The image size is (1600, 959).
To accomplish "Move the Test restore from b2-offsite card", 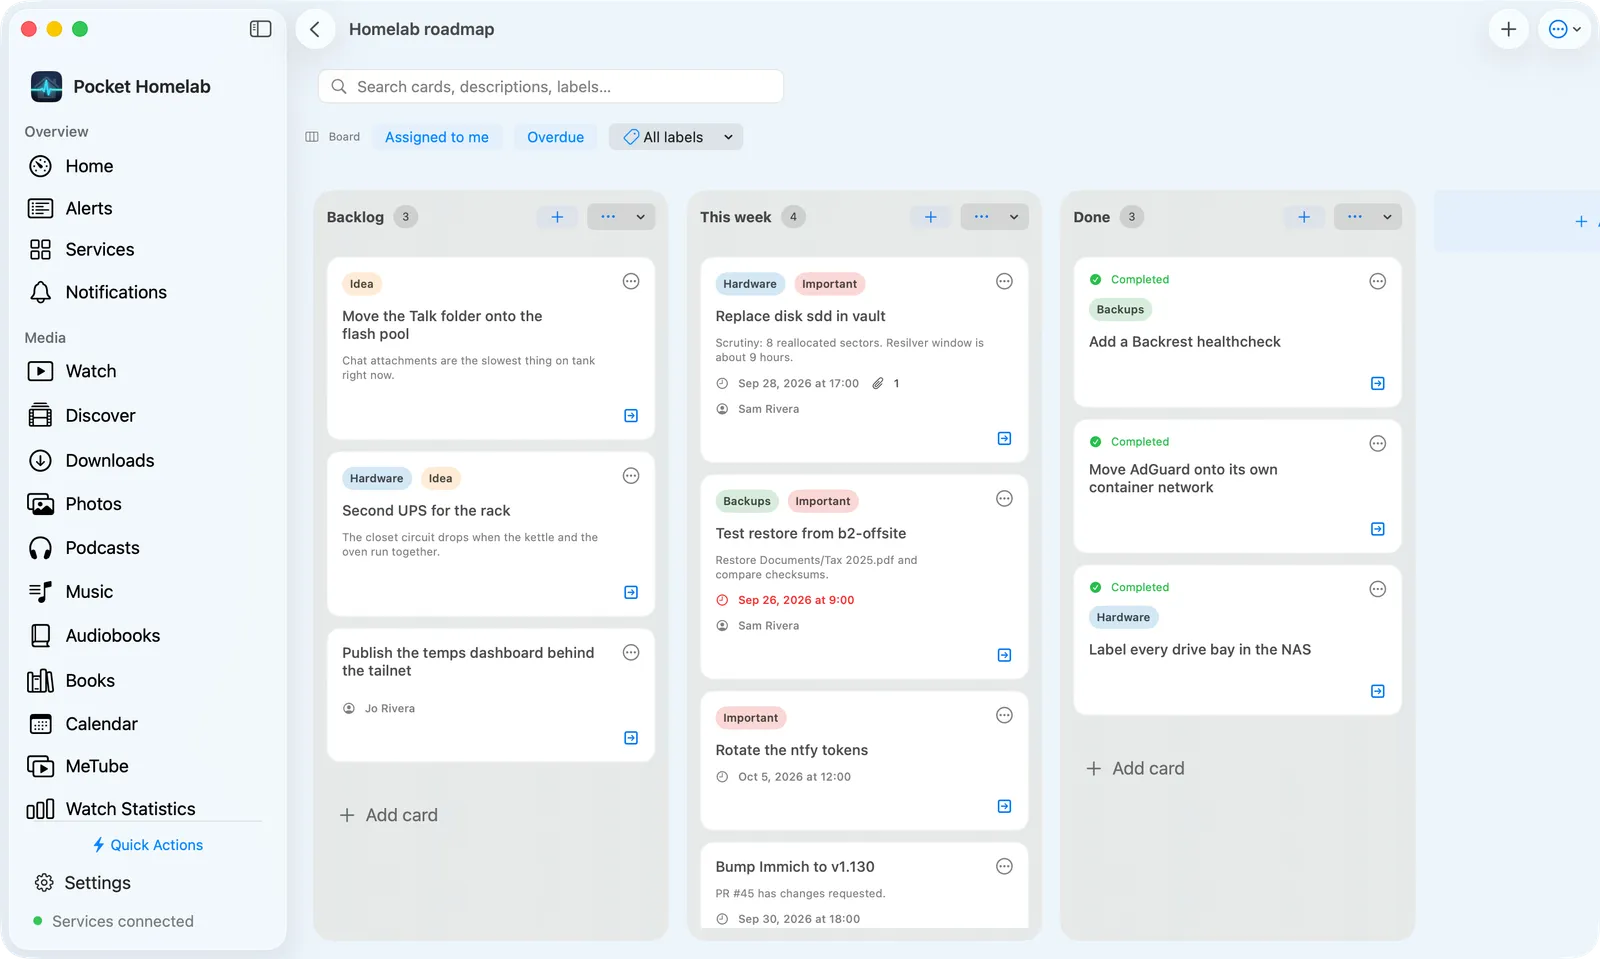I will coord(1004,655).
